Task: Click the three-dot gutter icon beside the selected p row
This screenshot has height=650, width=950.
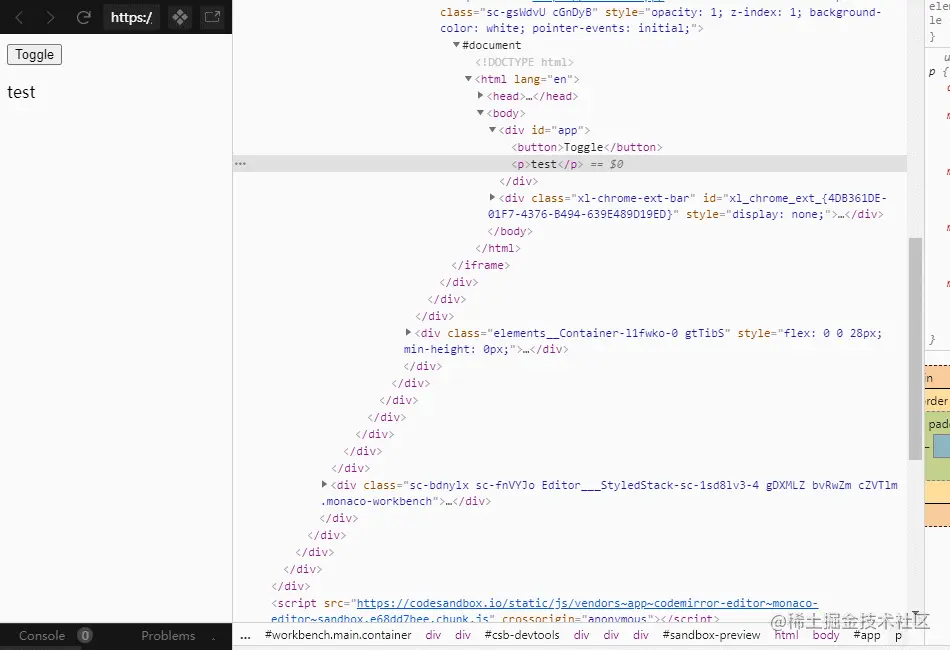Action: pos(241,164)
